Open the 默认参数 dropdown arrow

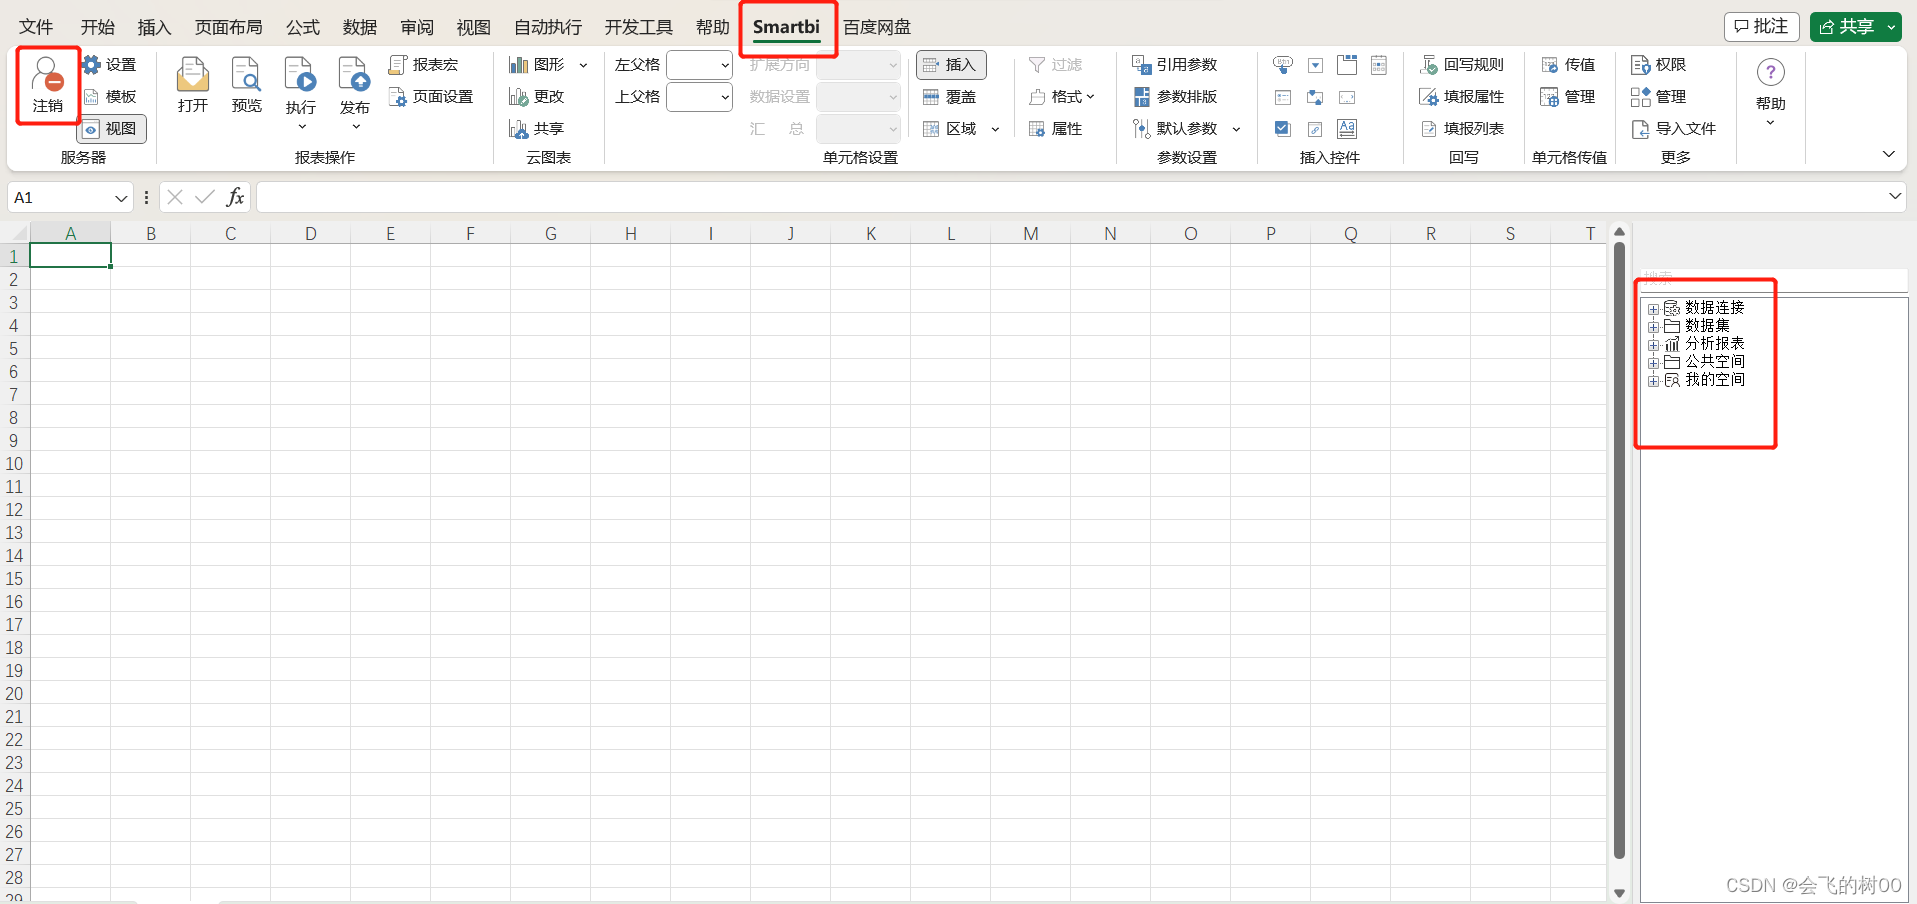pyautogui.click(x=1236, y=128)
